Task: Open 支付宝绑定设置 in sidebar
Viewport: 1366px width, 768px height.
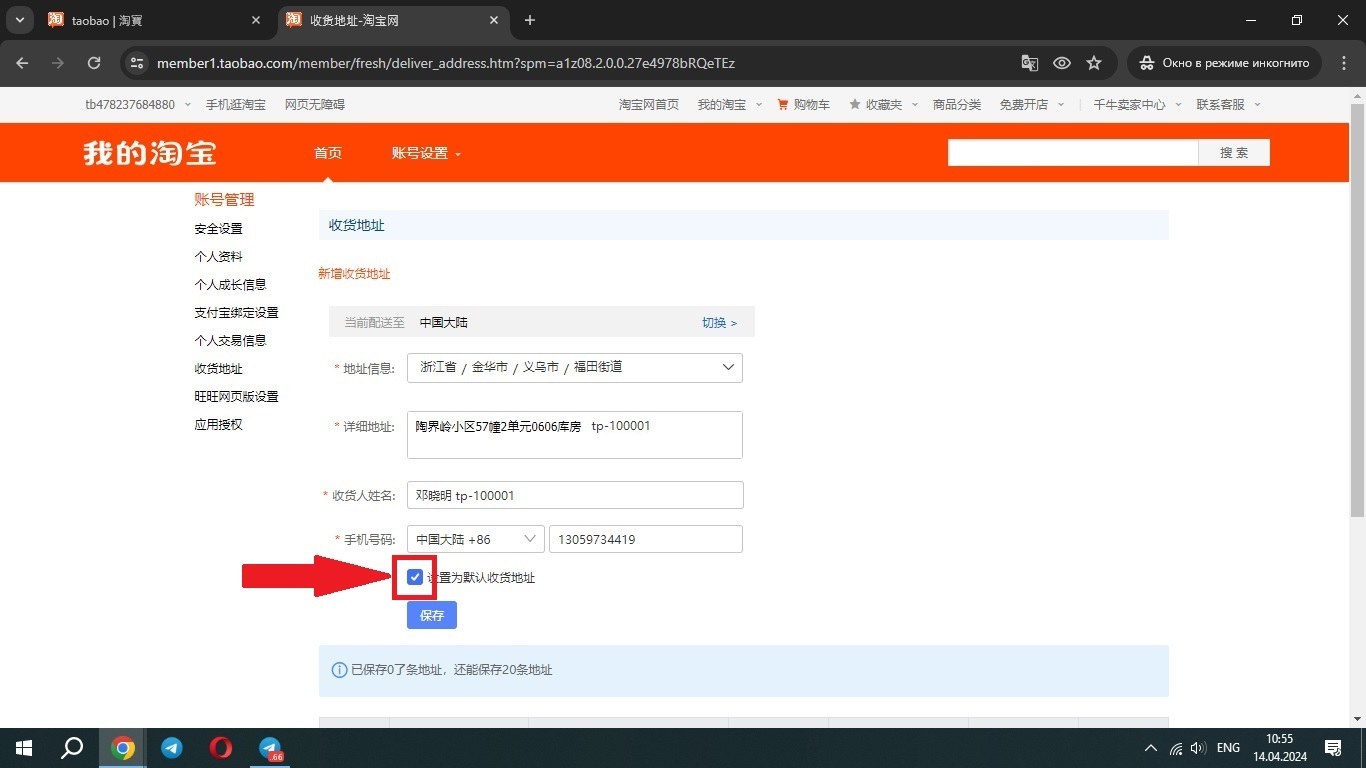Action: [237, 313]
